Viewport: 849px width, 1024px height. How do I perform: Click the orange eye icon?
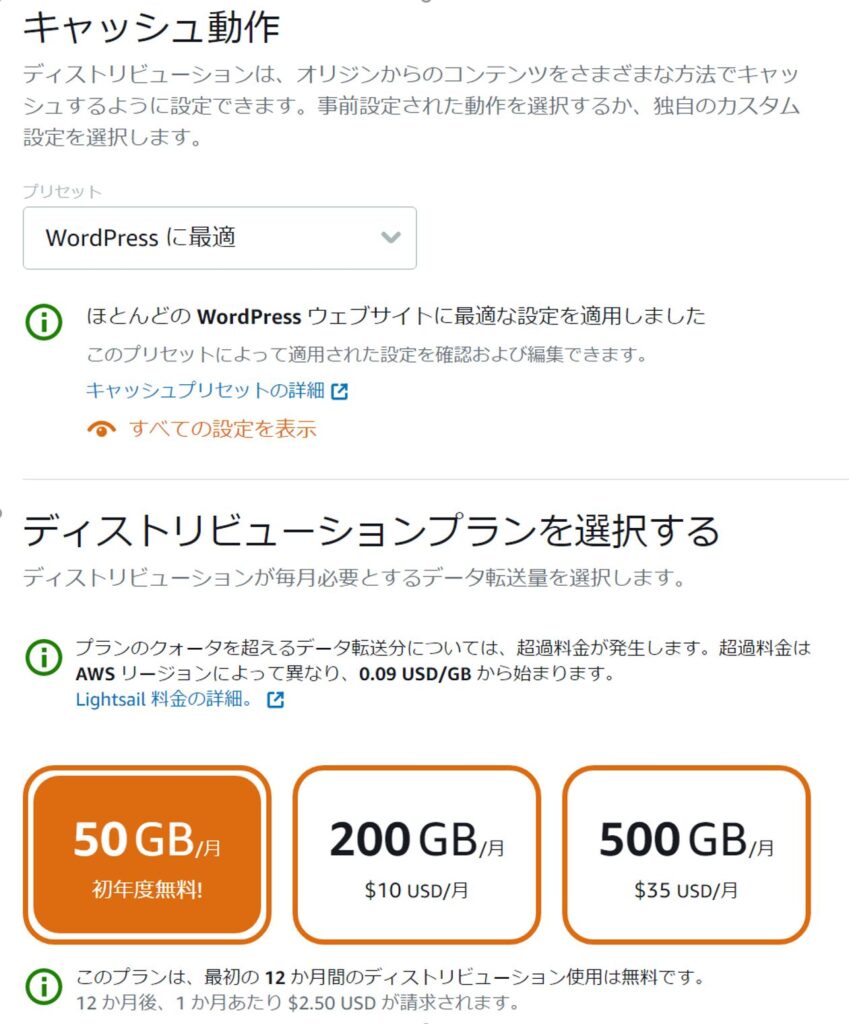(101, 430)
